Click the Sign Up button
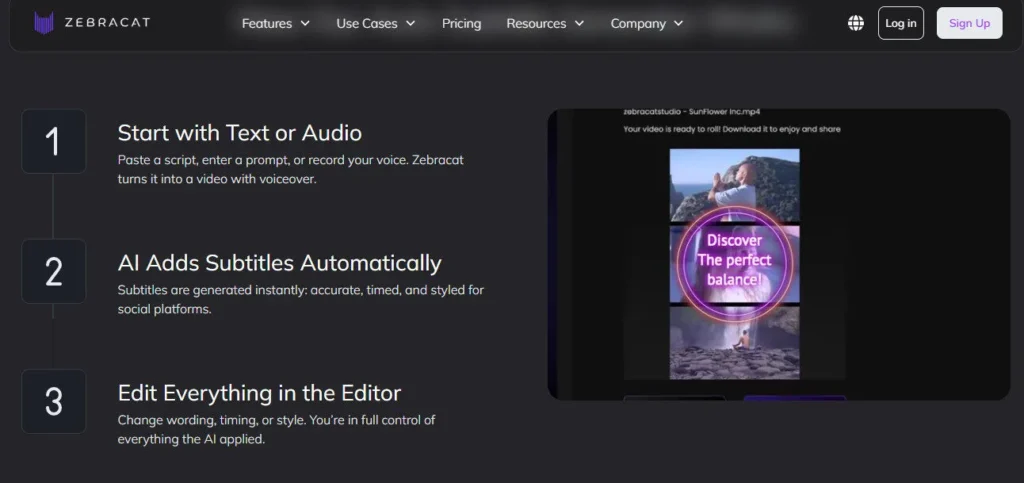Viewport: 1024px width, 483px height. (x=969, y=23)
